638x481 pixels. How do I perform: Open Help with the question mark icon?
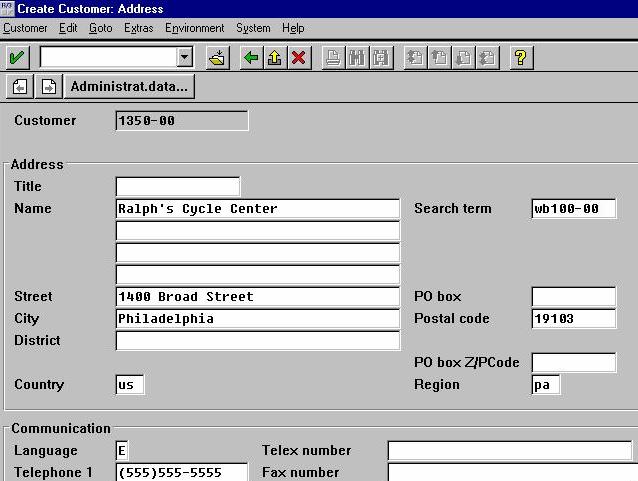pos(519,57)
